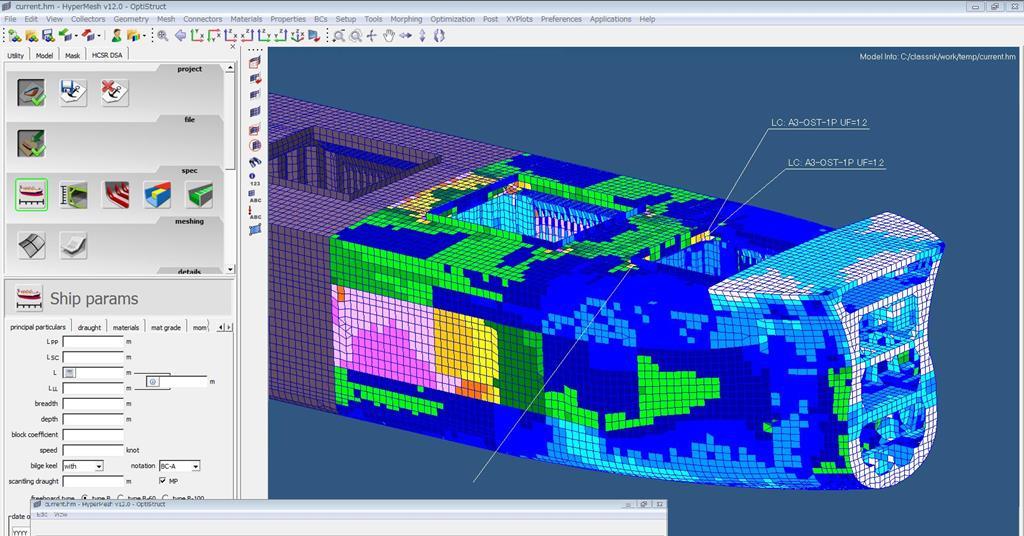Image resolution: width=1024 pixels, height=536 pixels.
Task: Click the user profile toolbar icon
Action: pyautogui.click(x=116, y=35)
